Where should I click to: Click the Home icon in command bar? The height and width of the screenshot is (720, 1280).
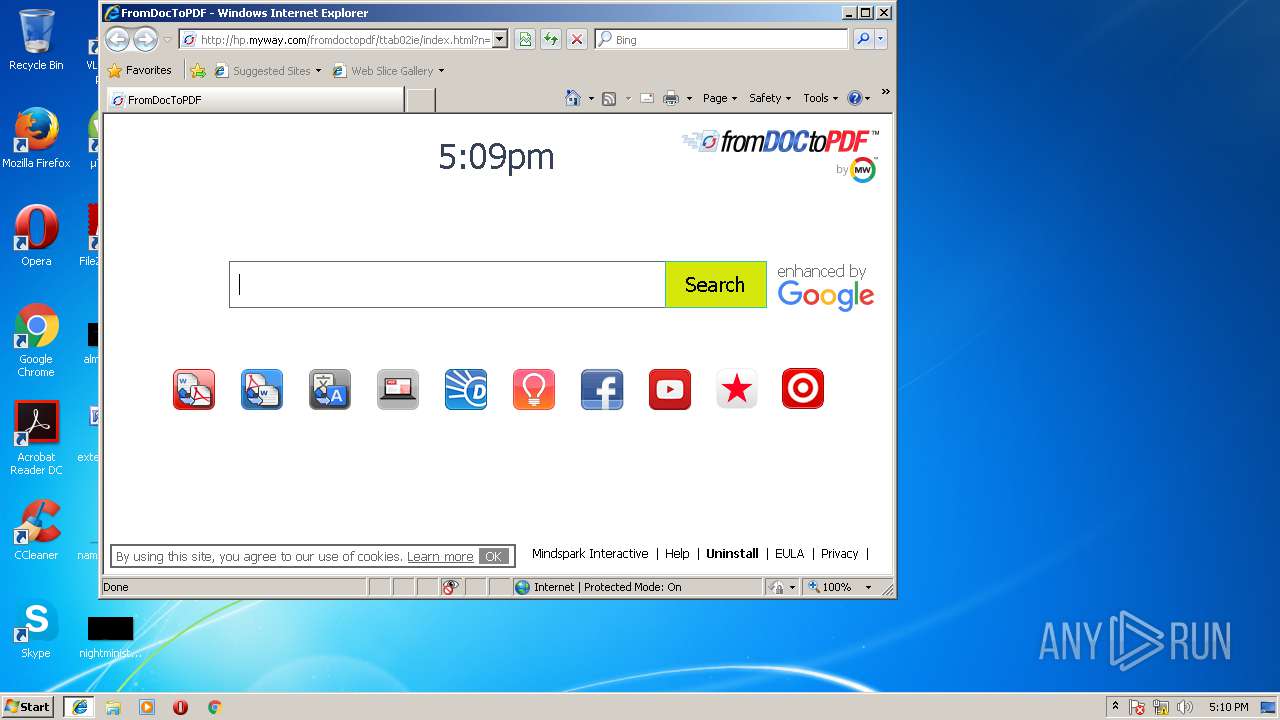(573, 98)
